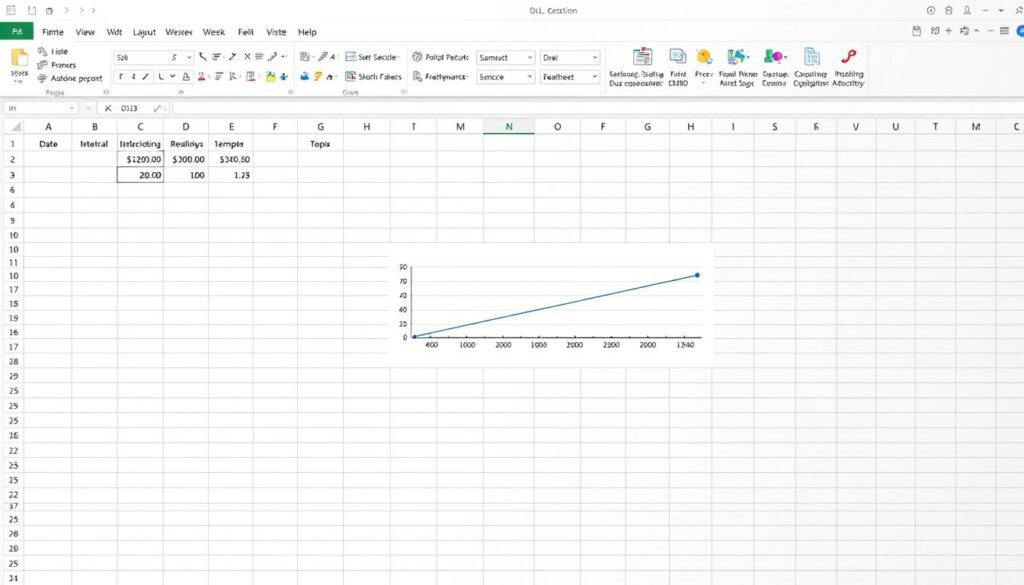This screenshot has height=585, width=1024.
Task: Click the blue round icon at top-right corner
Action: coord(1020,31)
